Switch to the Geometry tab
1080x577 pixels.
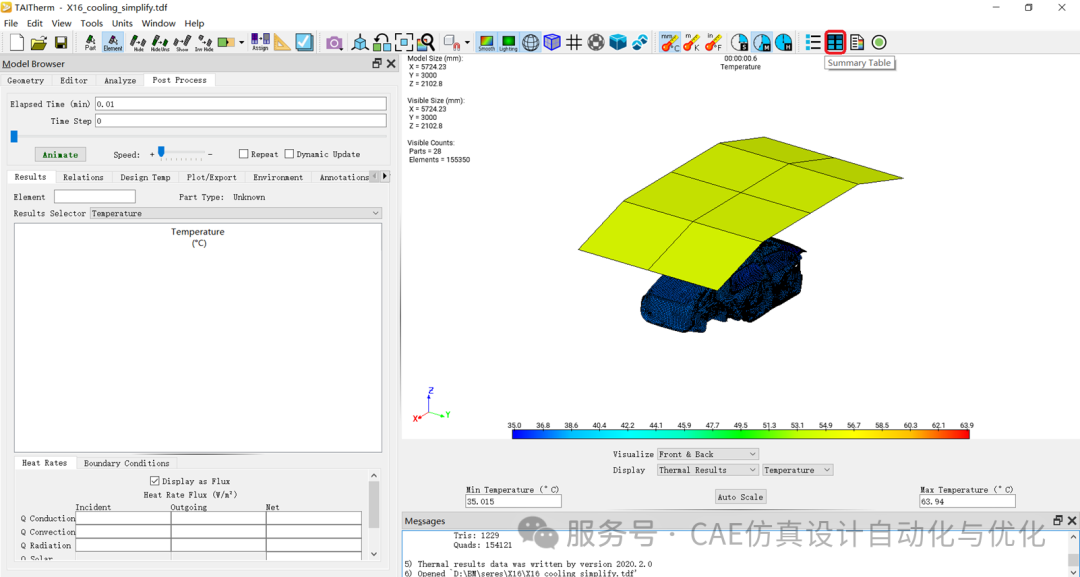pyautogui.click(x=25, y=81)
